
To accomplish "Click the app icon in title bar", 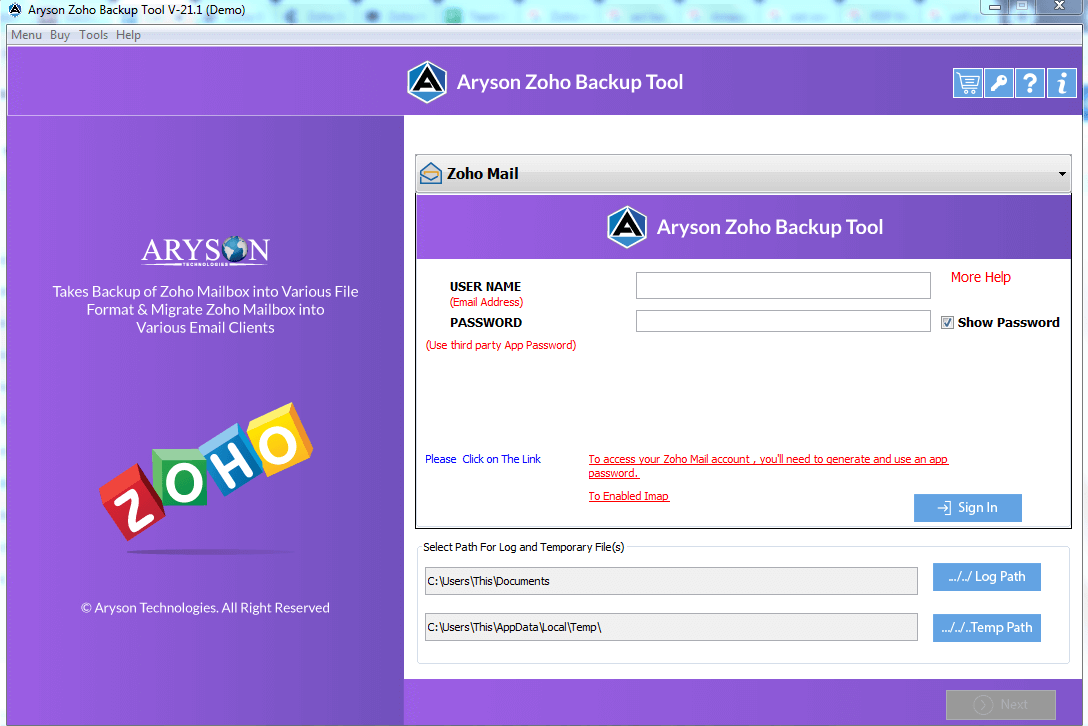I will click(x=15, y=10).
